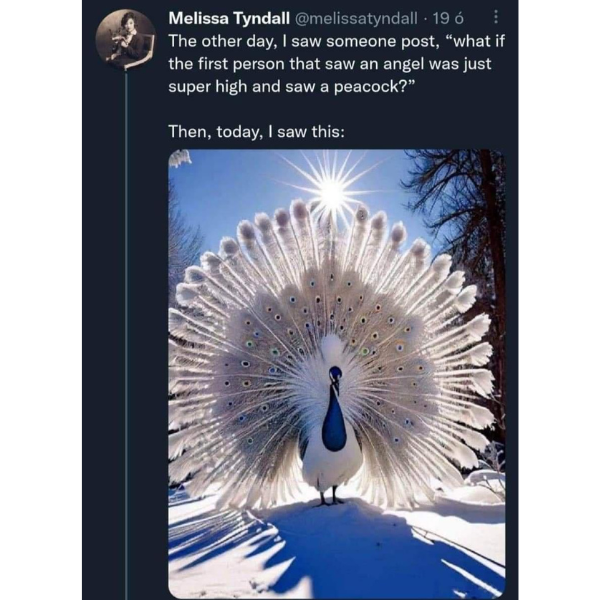
Task: Click the sun starburst in the photo
Action: pyautogui.click(x=332, y=191)
